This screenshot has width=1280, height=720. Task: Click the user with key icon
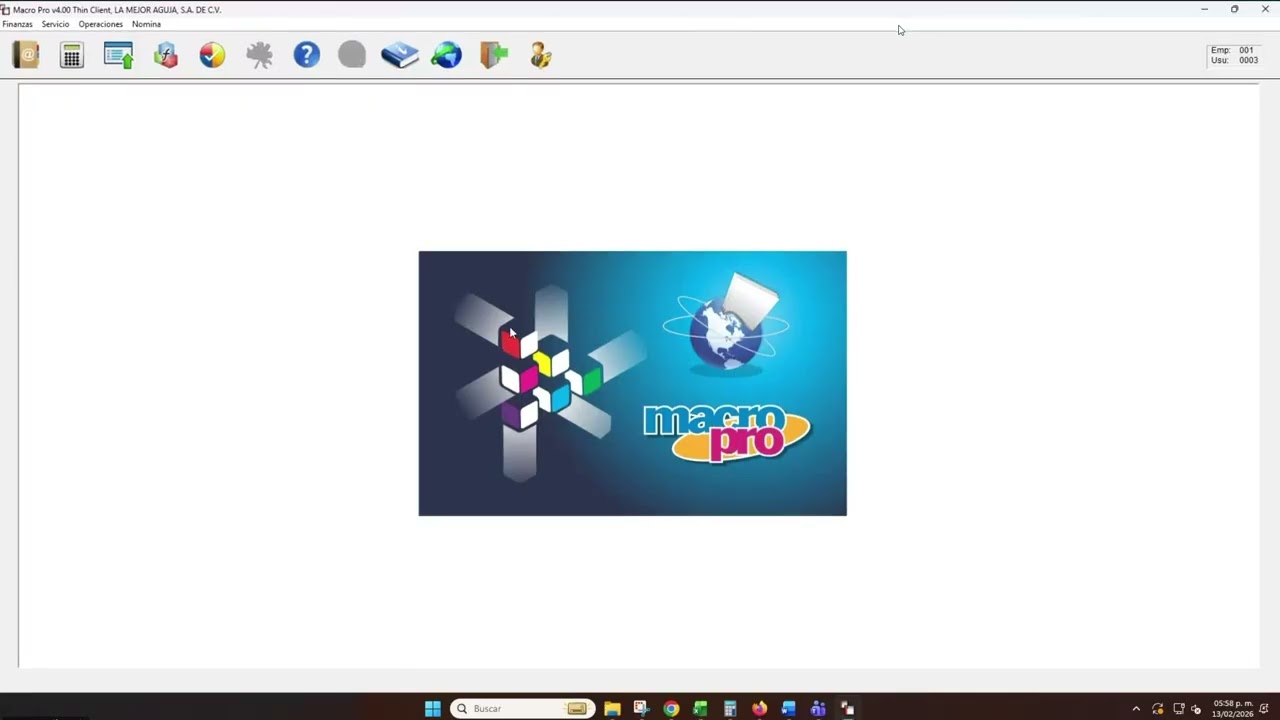[540, 55]
